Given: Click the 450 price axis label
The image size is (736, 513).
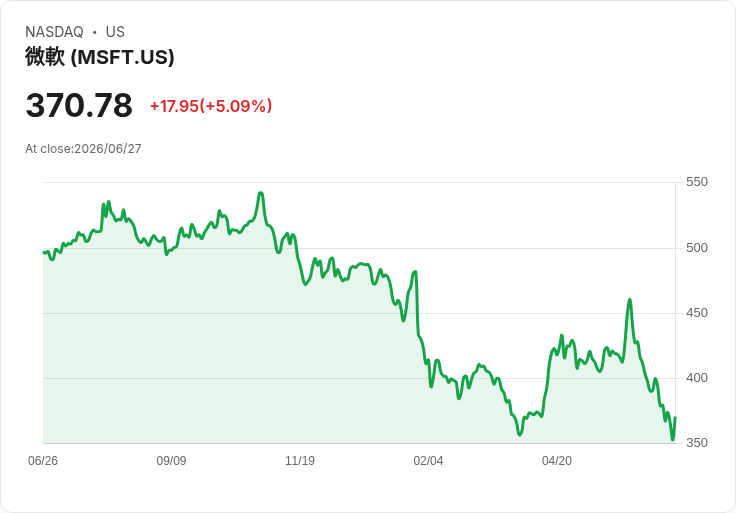Looking at the screenshot, I should pyautogui.click(x=697, y=313).
